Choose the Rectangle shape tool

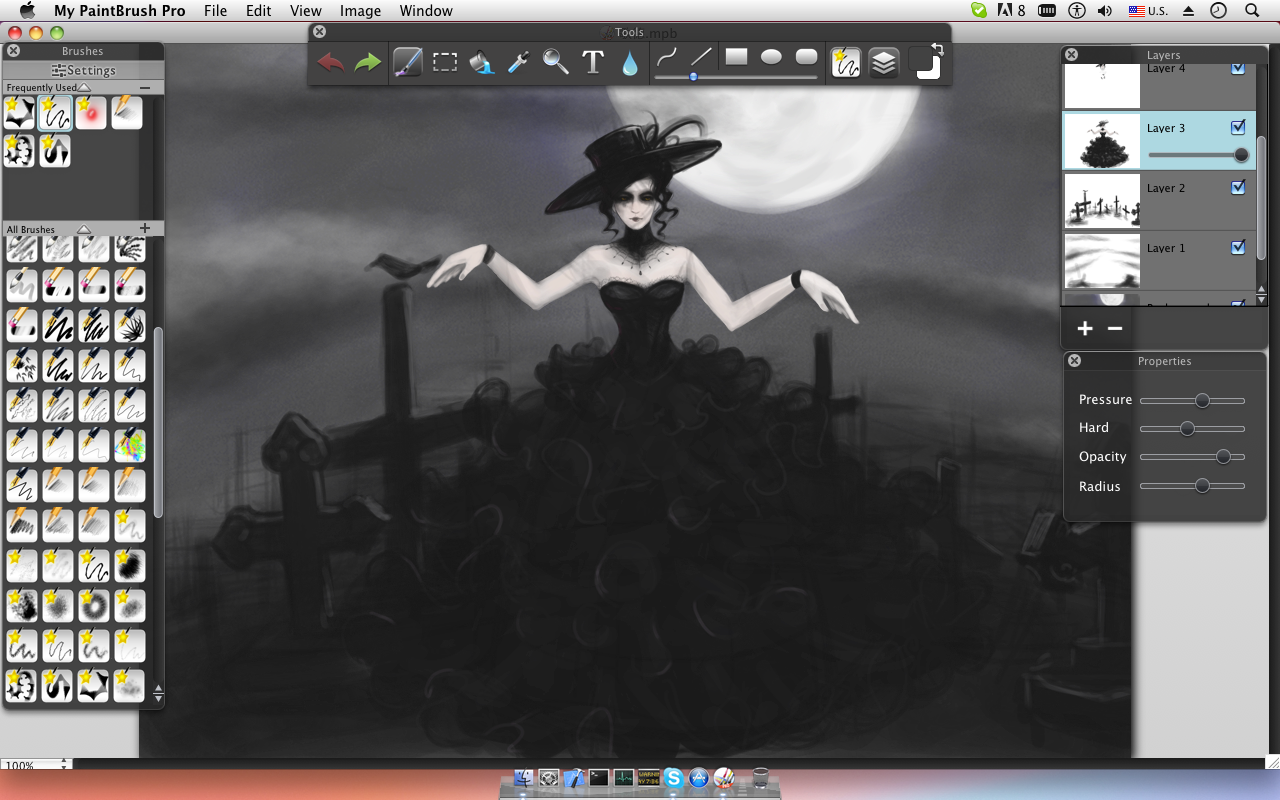click(736, 57)
